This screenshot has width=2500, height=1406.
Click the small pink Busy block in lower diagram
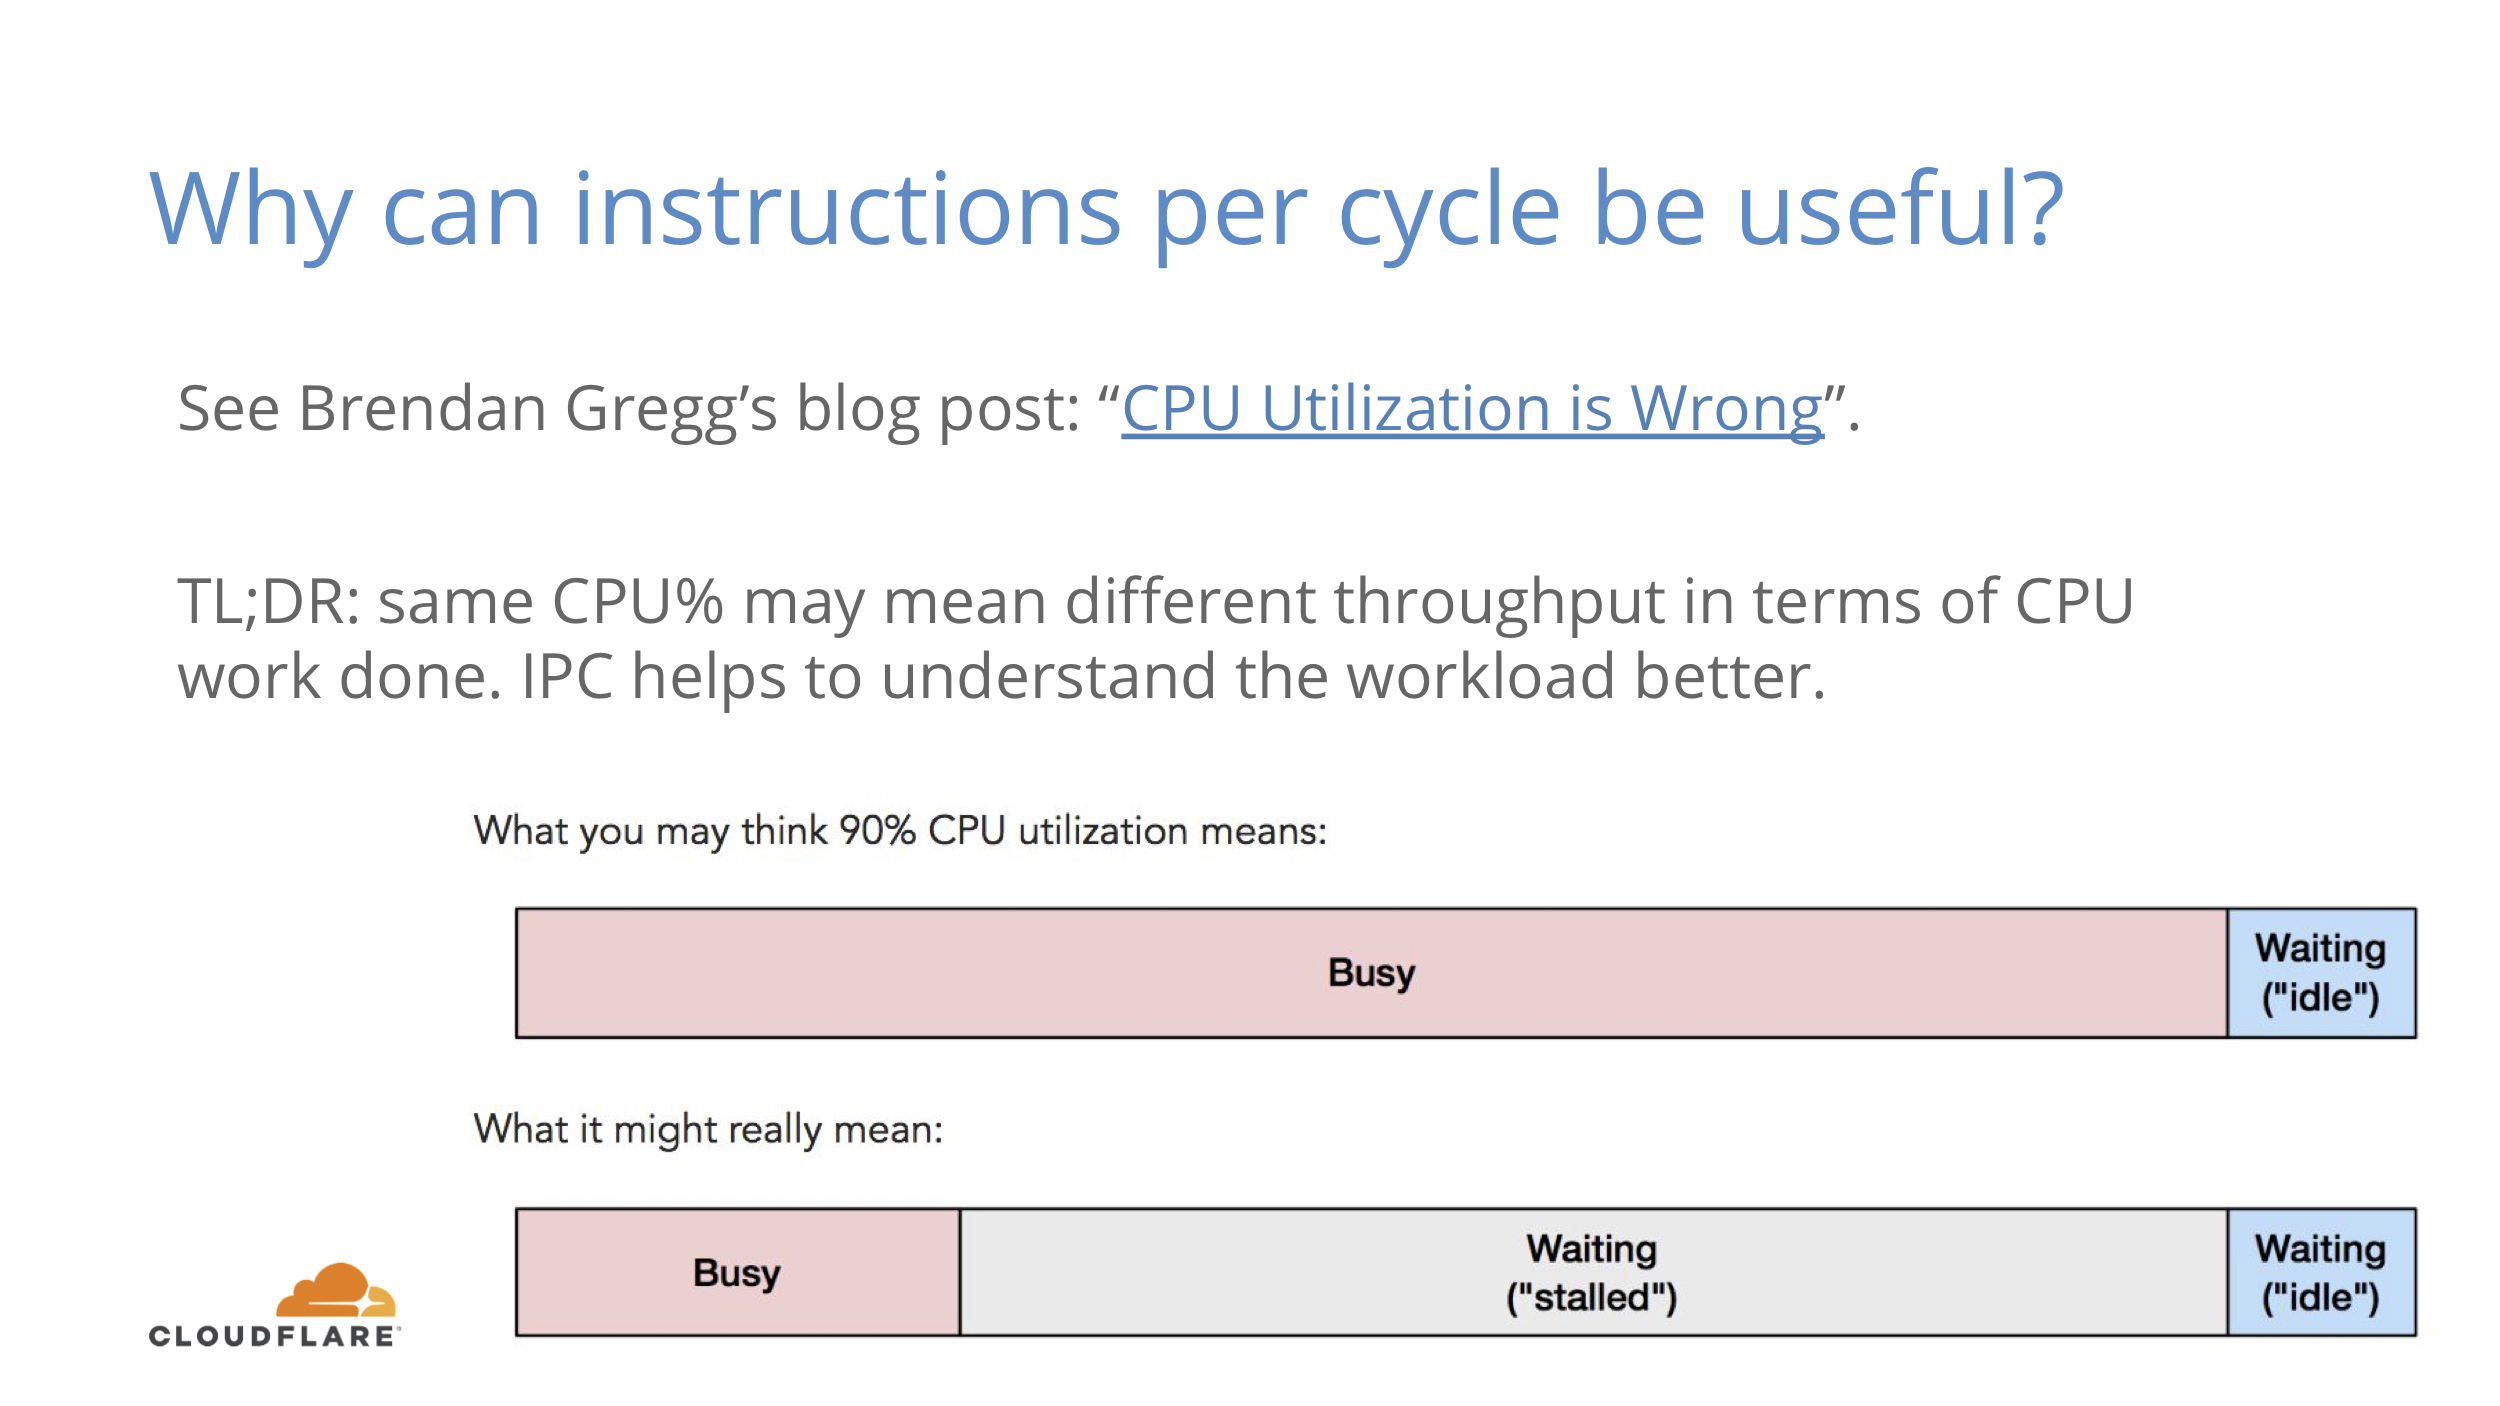737,1272
